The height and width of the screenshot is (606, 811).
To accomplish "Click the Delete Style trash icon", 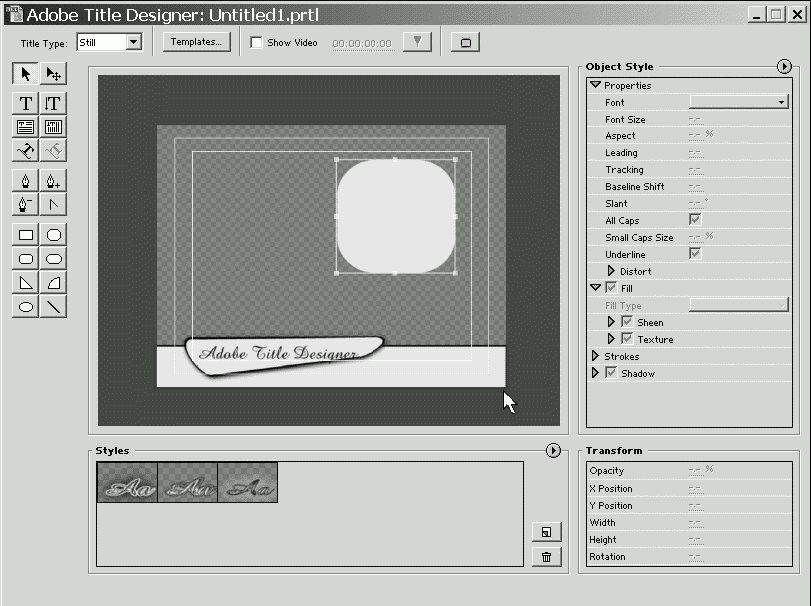I will [x=547, y=557].
